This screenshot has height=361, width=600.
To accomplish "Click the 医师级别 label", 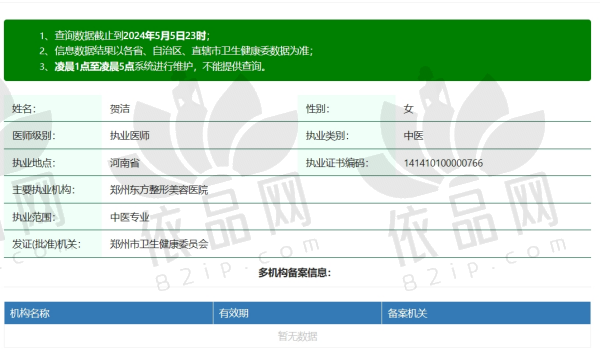I will (x=34, y=136).
